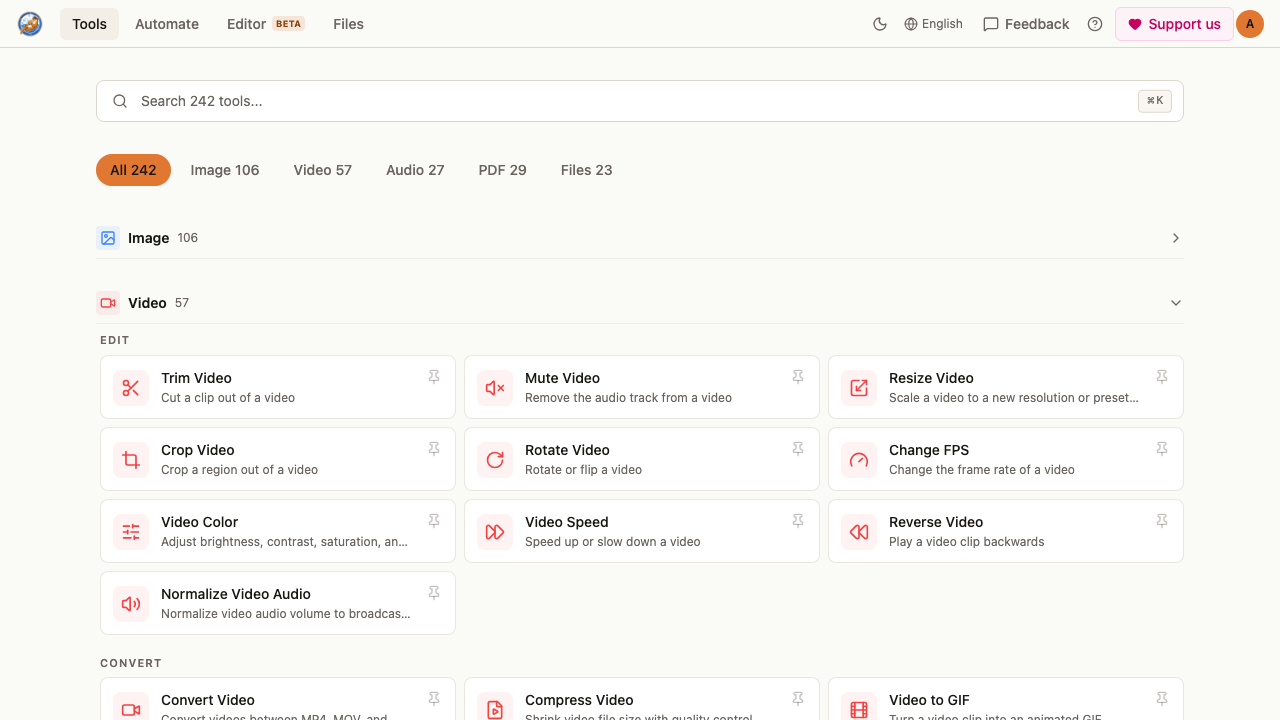This screenshot has width=1280, height=720.
Task: Open the Editor beta tab
Action: tap(265, 24)
